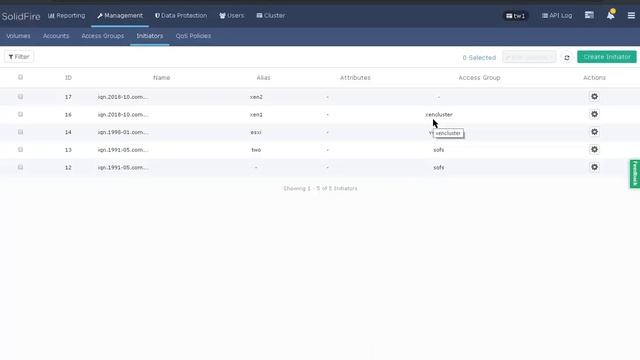The width and height of the screenshot is (640, 360).
Task: Open the Management menu
Action: click(120, 16)
